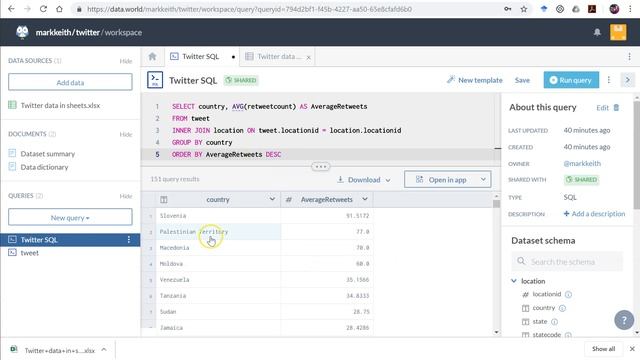Select the Slovenia result cell
640x360 pixels.
tap(218, 216)
